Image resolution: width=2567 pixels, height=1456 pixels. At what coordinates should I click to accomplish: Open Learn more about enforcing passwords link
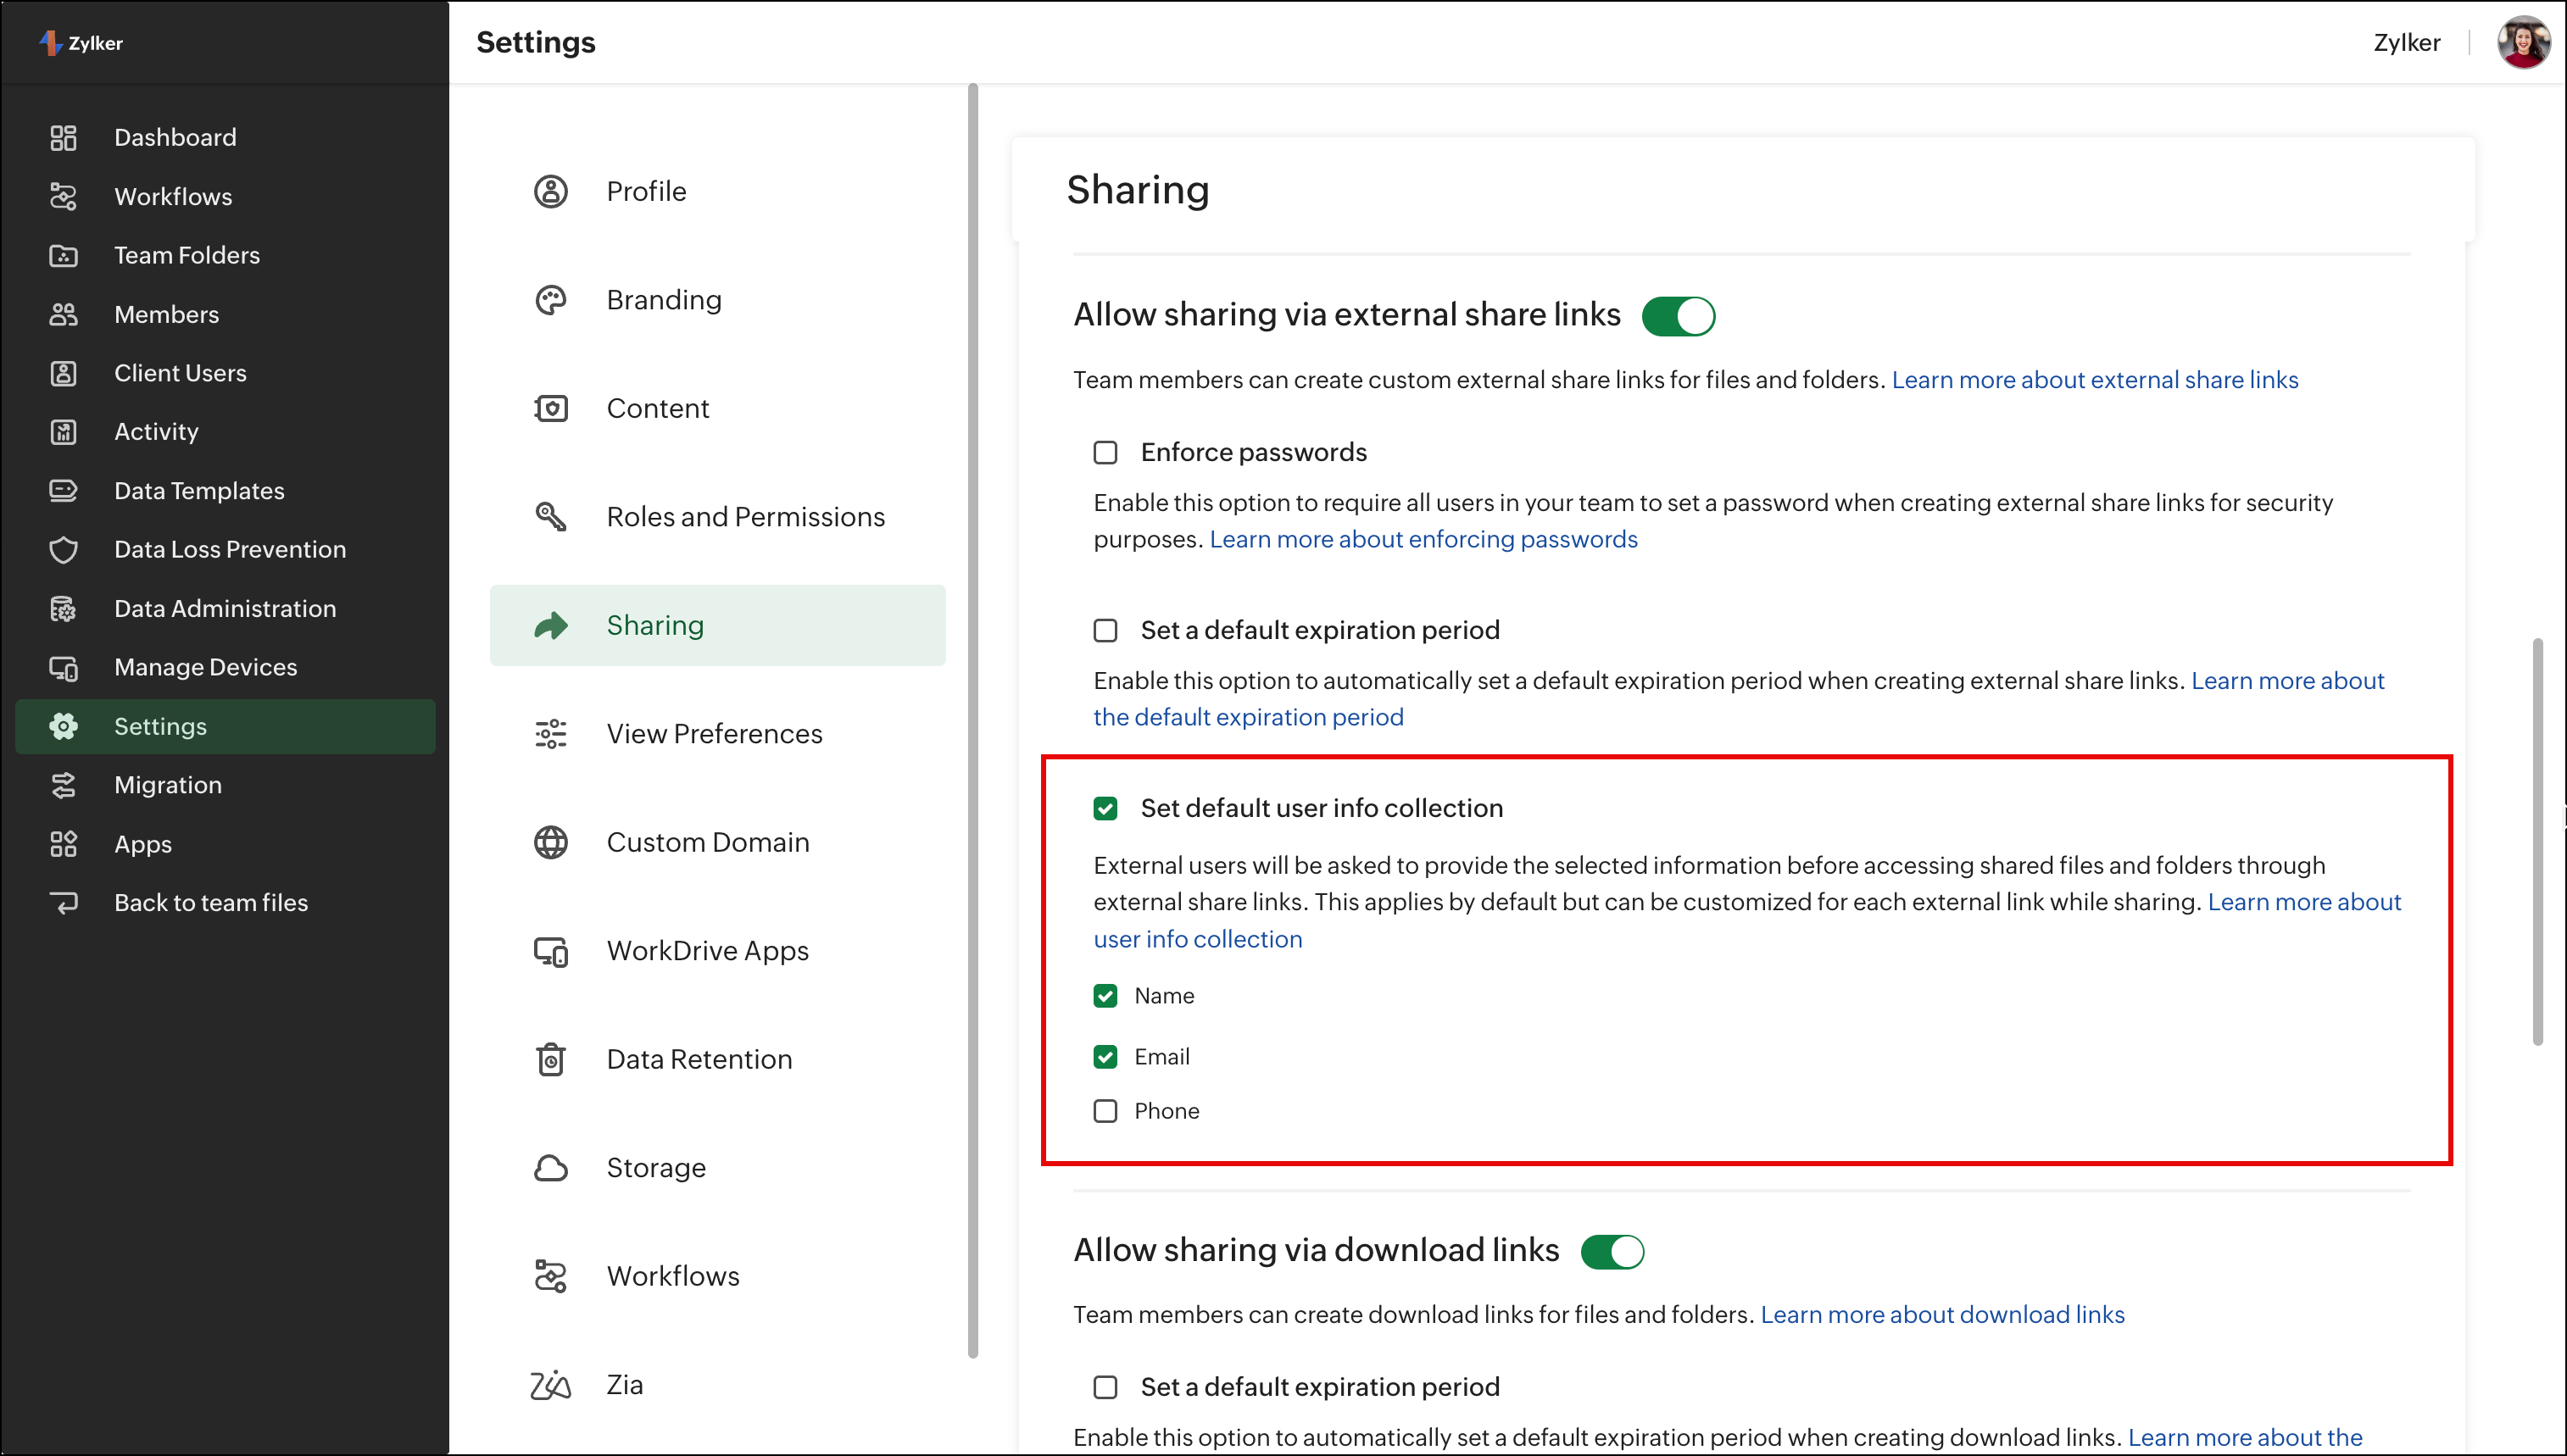[1423, 539]
